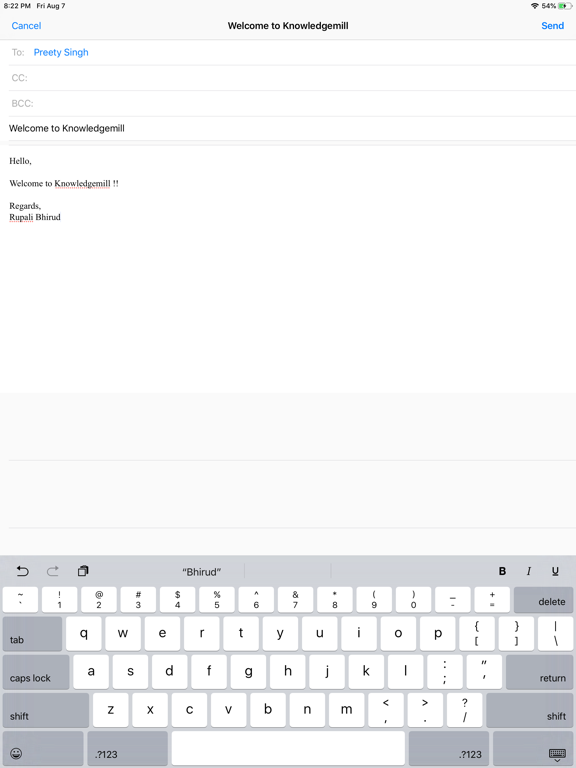Tap the tilde backtick key
The image size is (576, 768).
point(20,600)
